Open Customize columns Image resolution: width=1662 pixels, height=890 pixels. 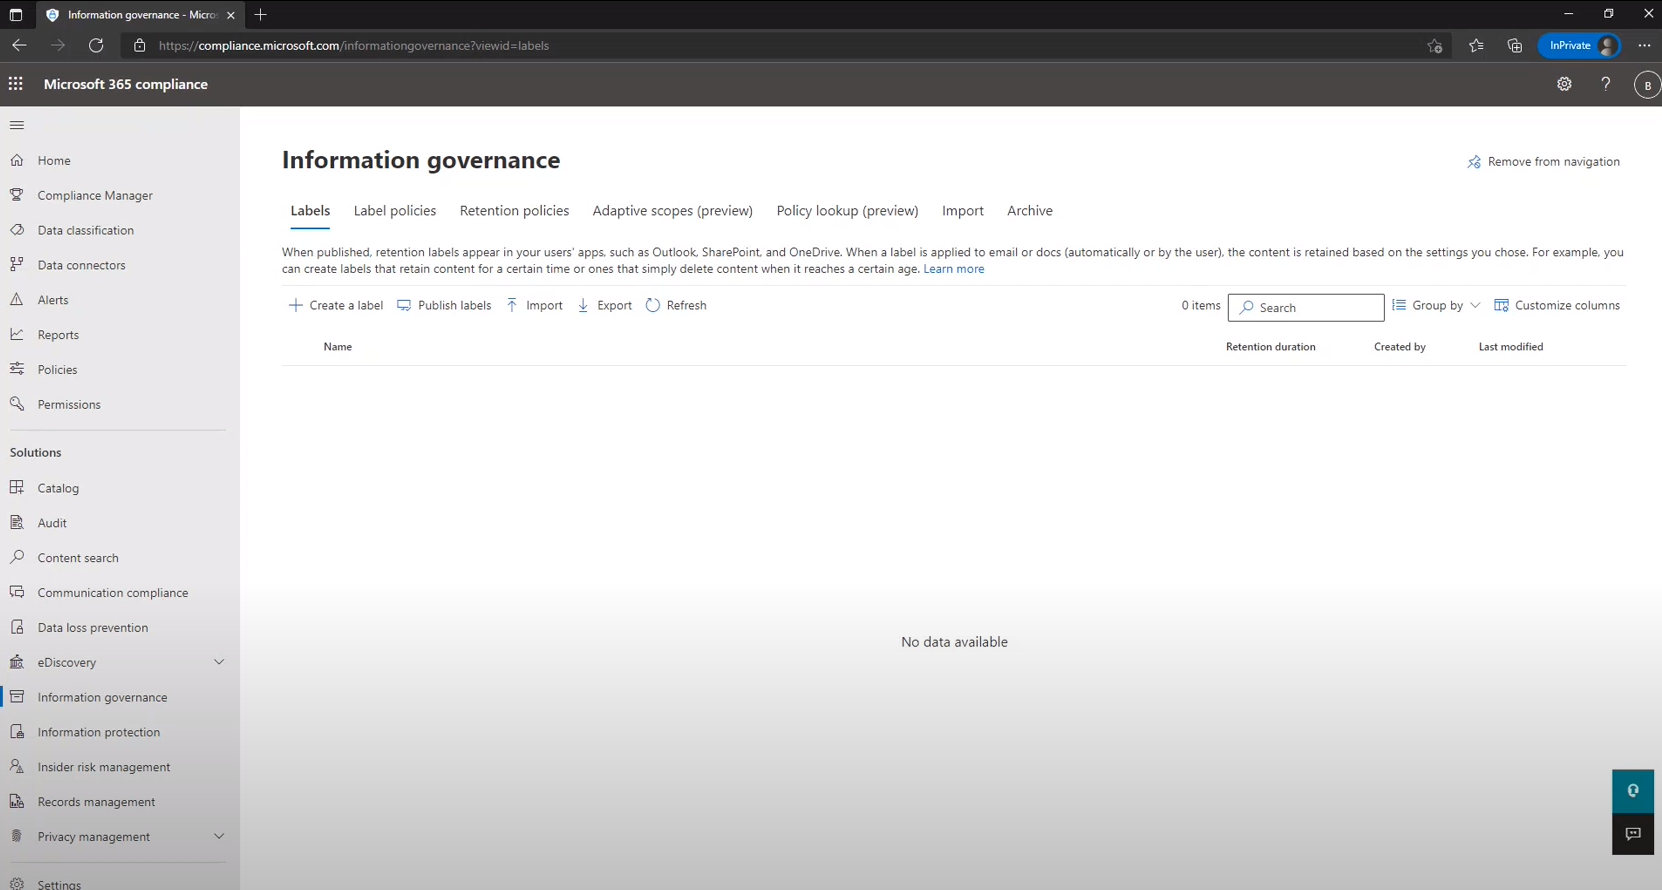tap(1557, 306)
